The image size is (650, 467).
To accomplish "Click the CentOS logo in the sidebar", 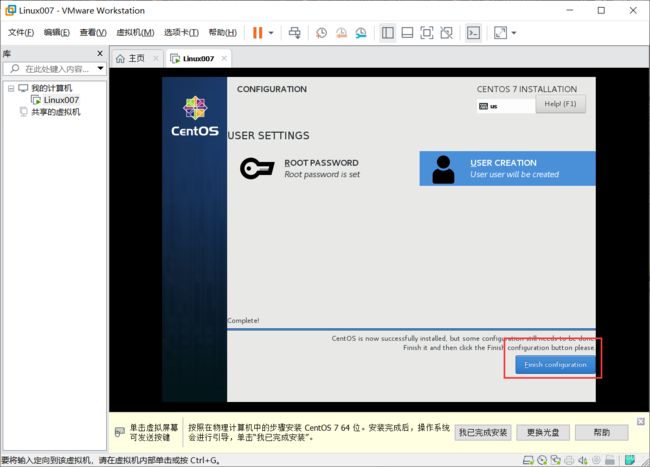I will pyautogui.click(x=195, y=116).
